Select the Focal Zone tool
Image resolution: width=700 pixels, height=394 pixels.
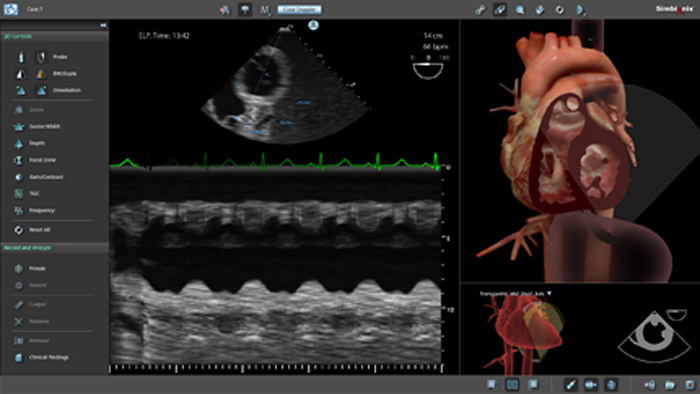(19, 160)
